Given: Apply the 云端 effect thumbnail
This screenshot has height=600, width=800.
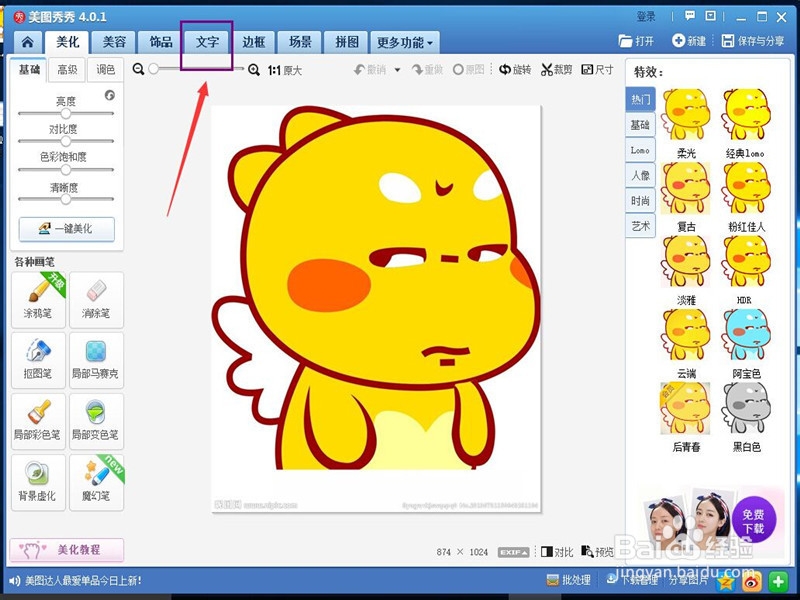Looking at the screenshot, I should point(685,335).
